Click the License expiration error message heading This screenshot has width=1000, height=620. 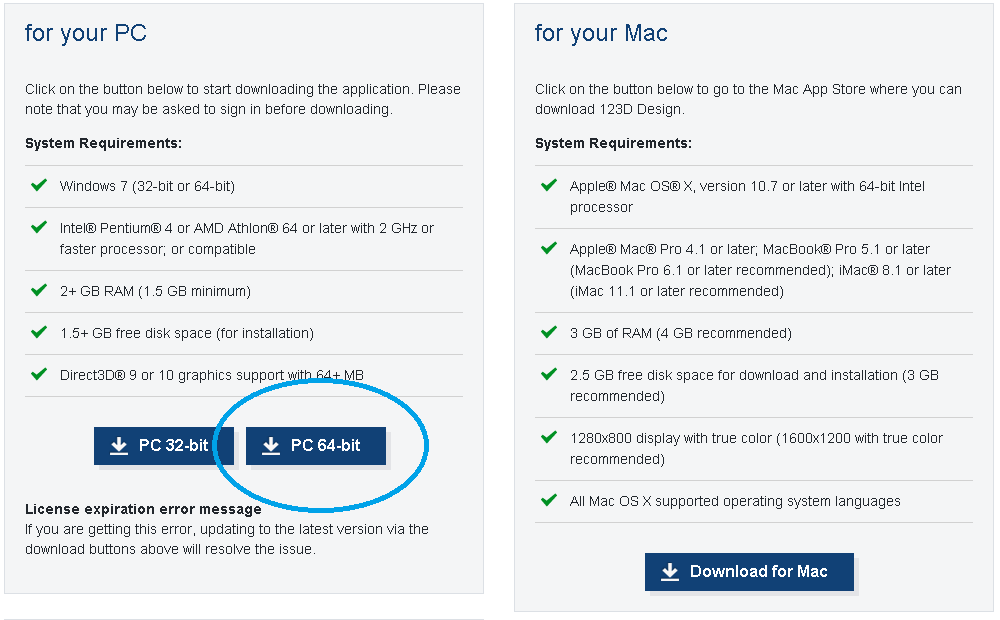(143, 509)
